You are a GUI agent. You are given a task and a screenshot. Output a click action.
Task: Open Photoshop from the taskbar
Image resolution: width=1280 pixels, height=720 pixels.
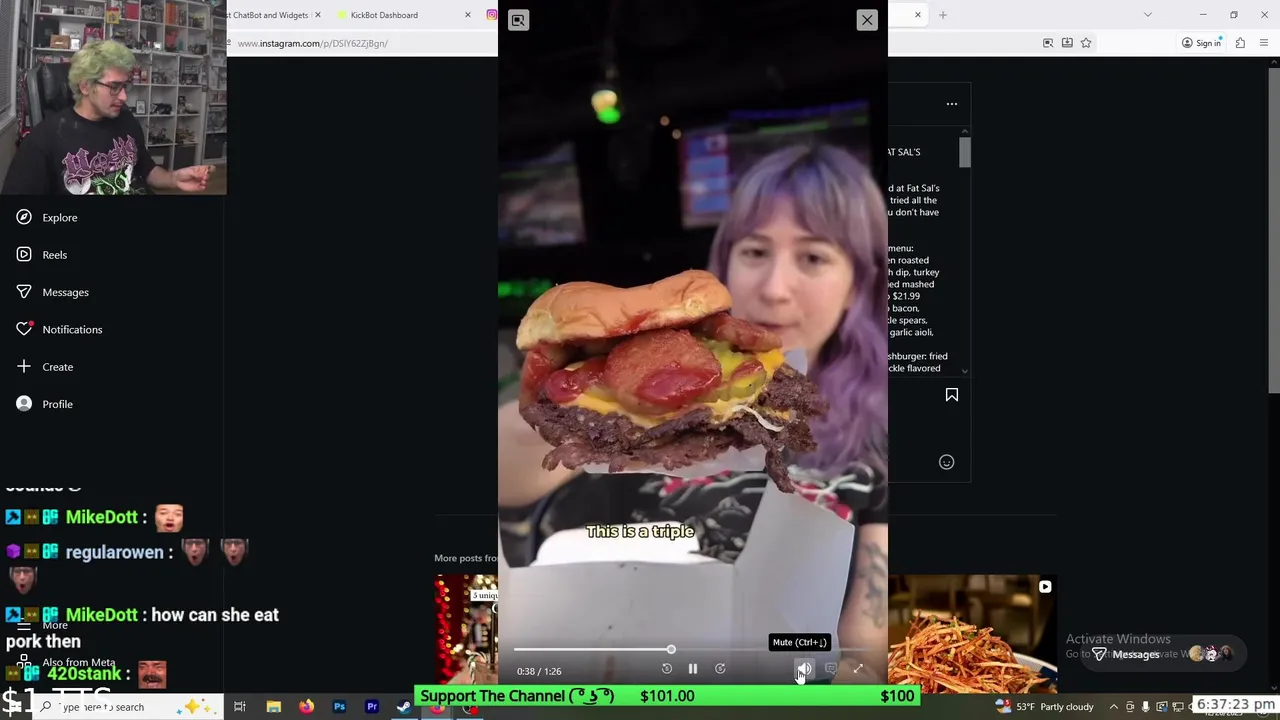[339, 707]
